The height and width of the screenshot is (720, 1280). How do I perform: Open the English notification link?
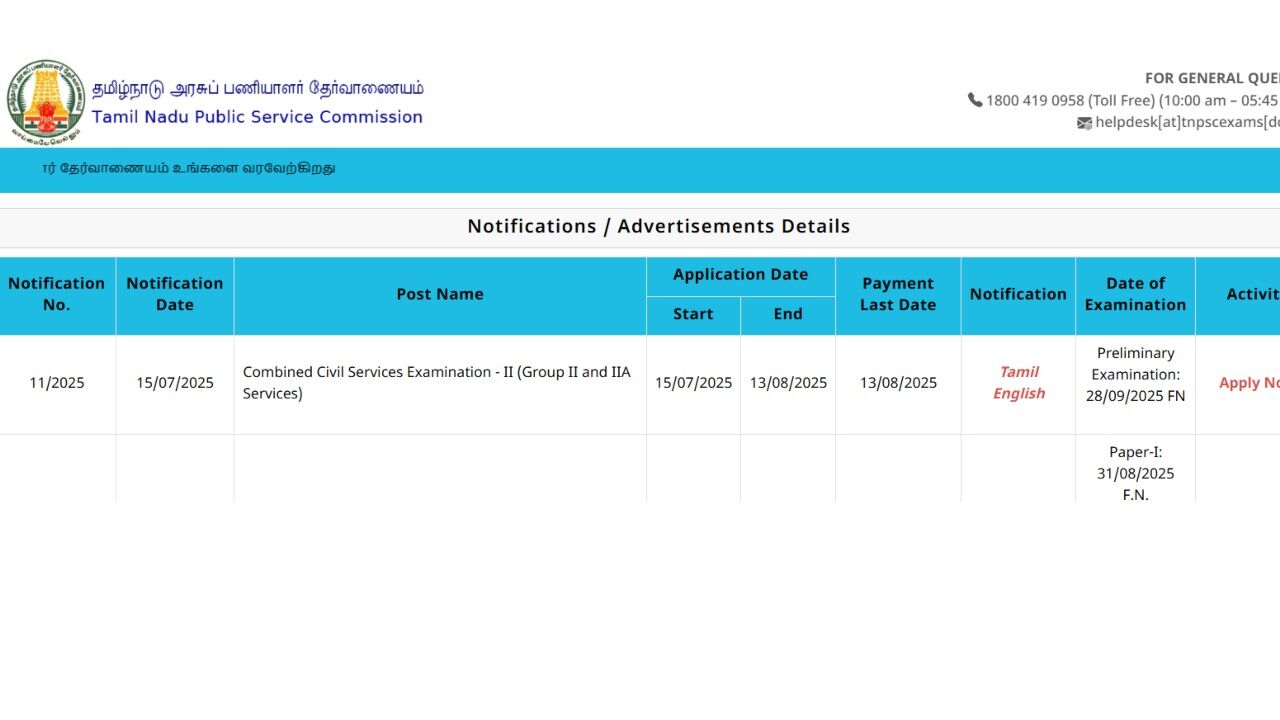1018,394
